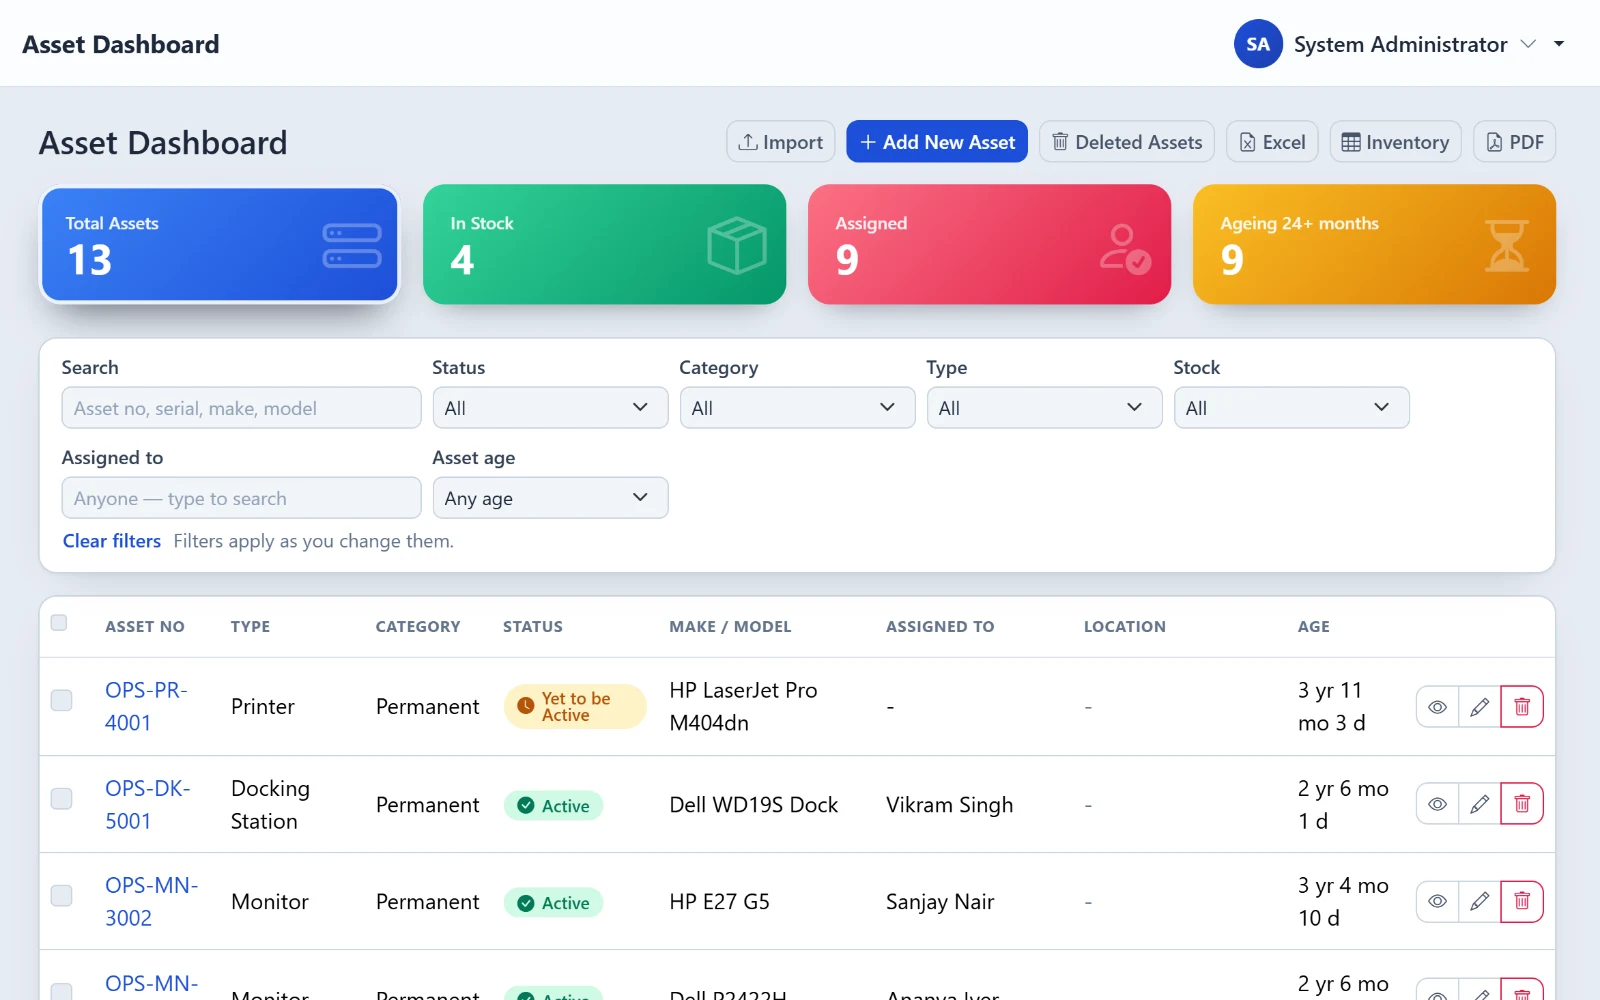The image size is (1600, 1000).
Task: Open asset OPS-DK-5001 link
Action: point(147,804)
